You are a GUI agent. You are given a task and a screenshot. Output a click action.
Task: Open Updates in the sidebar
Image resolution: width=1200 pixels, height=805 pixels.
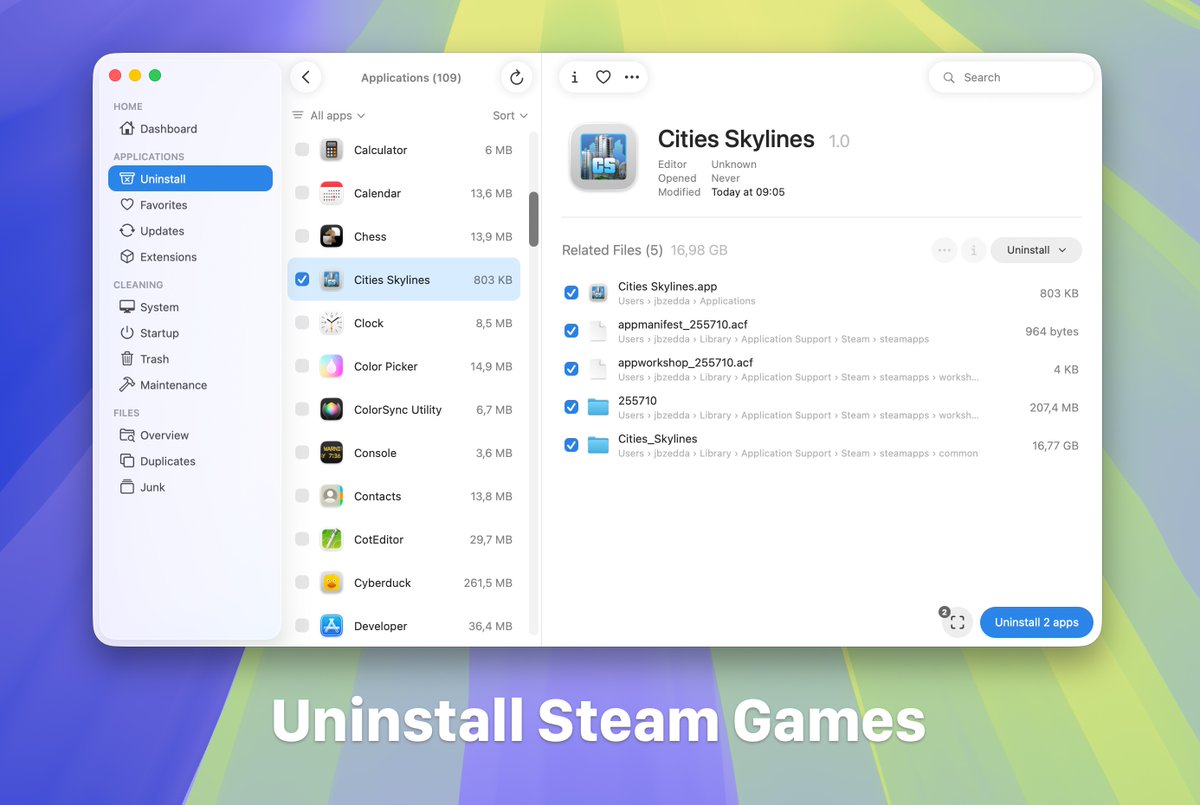(x=190, y=231)
